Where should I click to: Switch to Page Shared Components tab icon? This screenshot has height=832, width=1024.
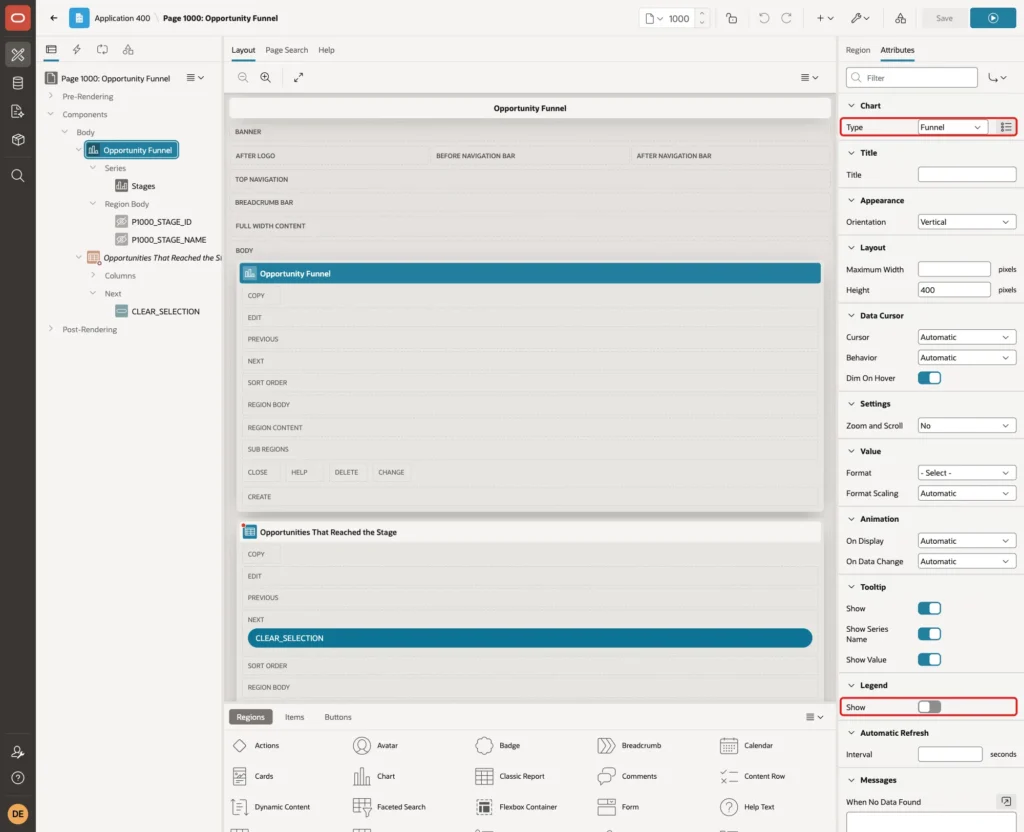click(128, 50)
